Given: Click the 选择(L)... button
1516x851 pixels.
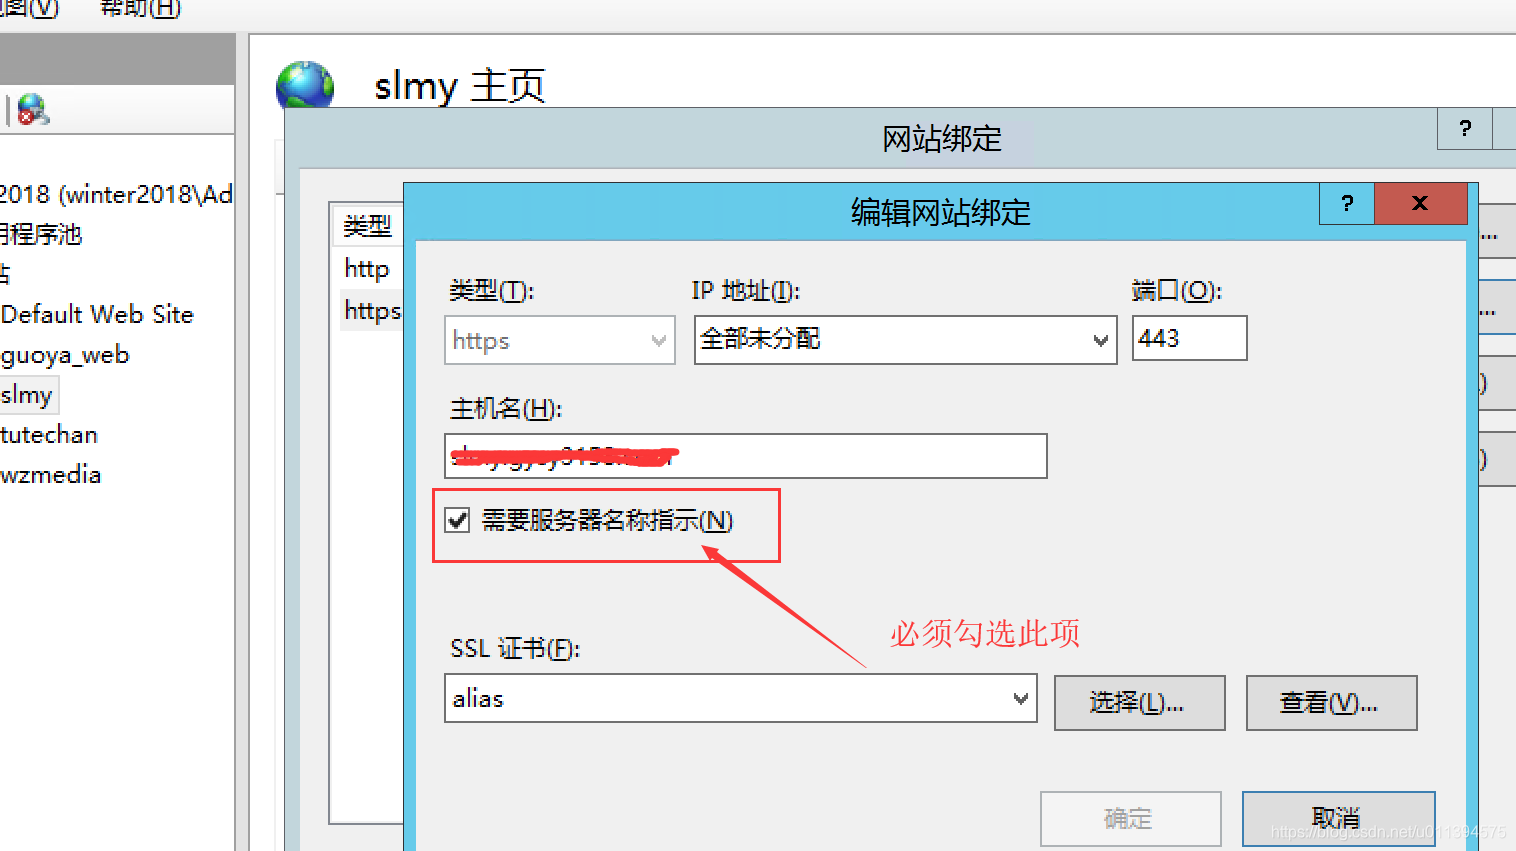Looking at the screenshot, I should coord(1139,703).
